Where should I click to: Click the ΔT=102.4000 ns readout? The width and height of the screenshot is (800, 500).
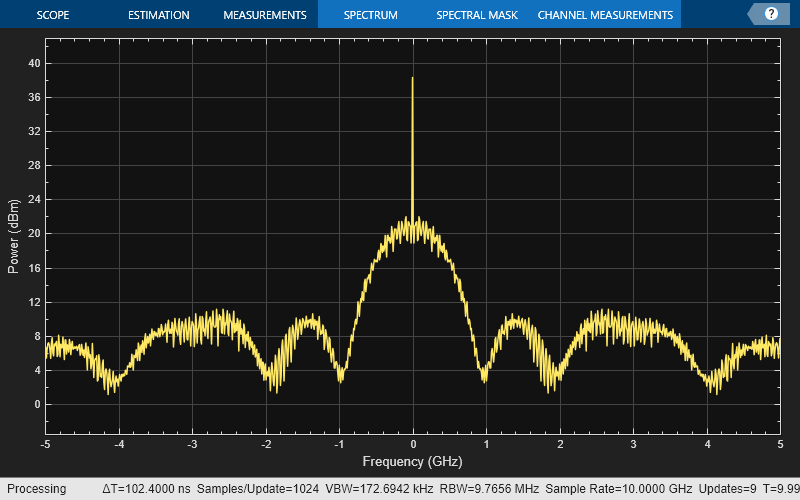[x=147, y=489]
